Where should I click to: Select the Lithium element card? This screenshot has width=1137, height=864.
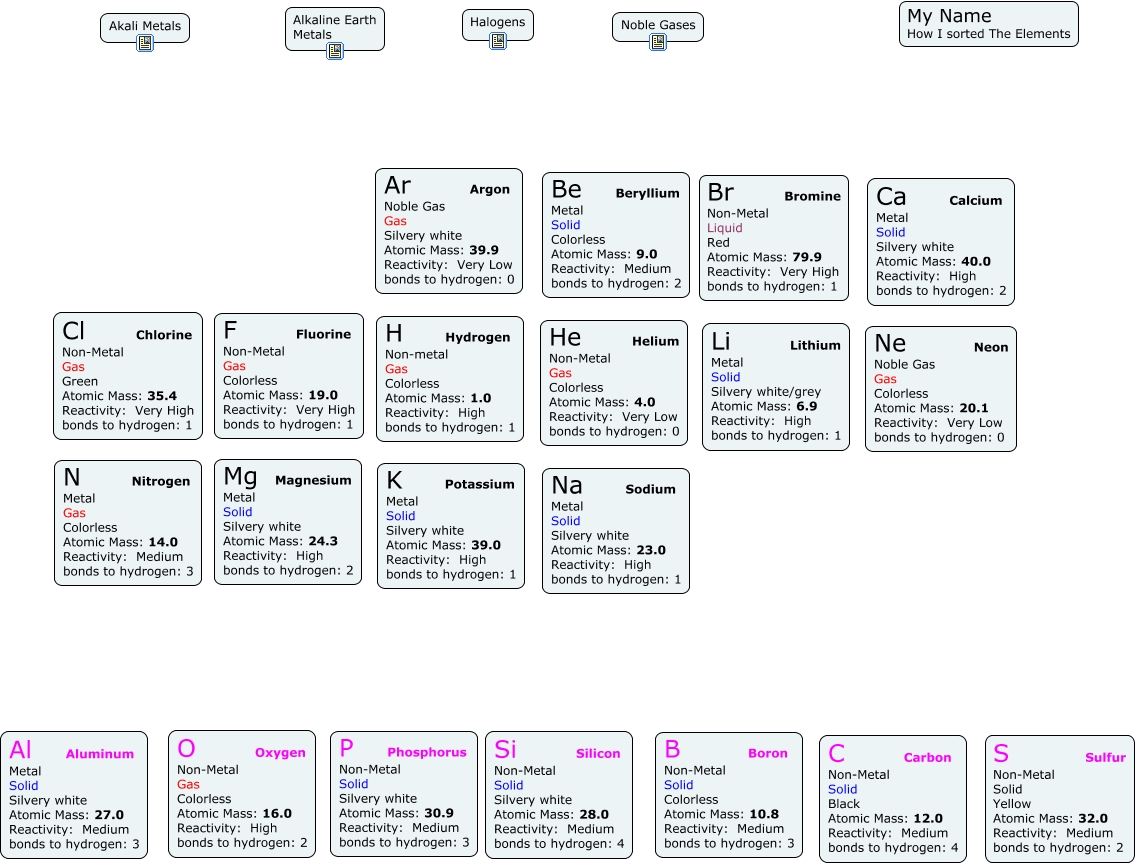point(775,387)
